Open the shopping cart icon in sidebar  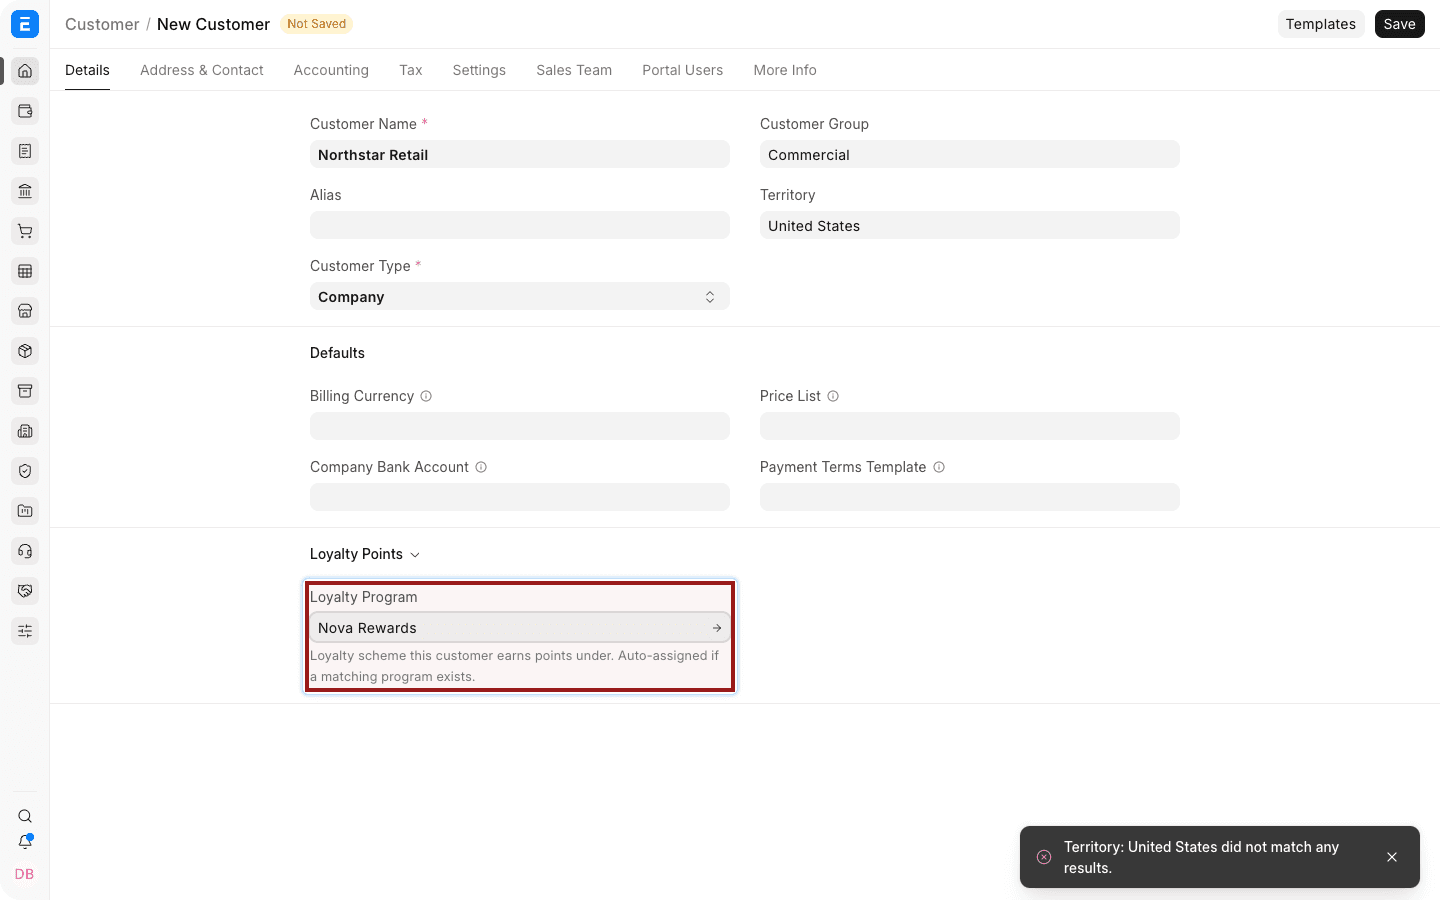pyautogui.click(x=25, y=231)
